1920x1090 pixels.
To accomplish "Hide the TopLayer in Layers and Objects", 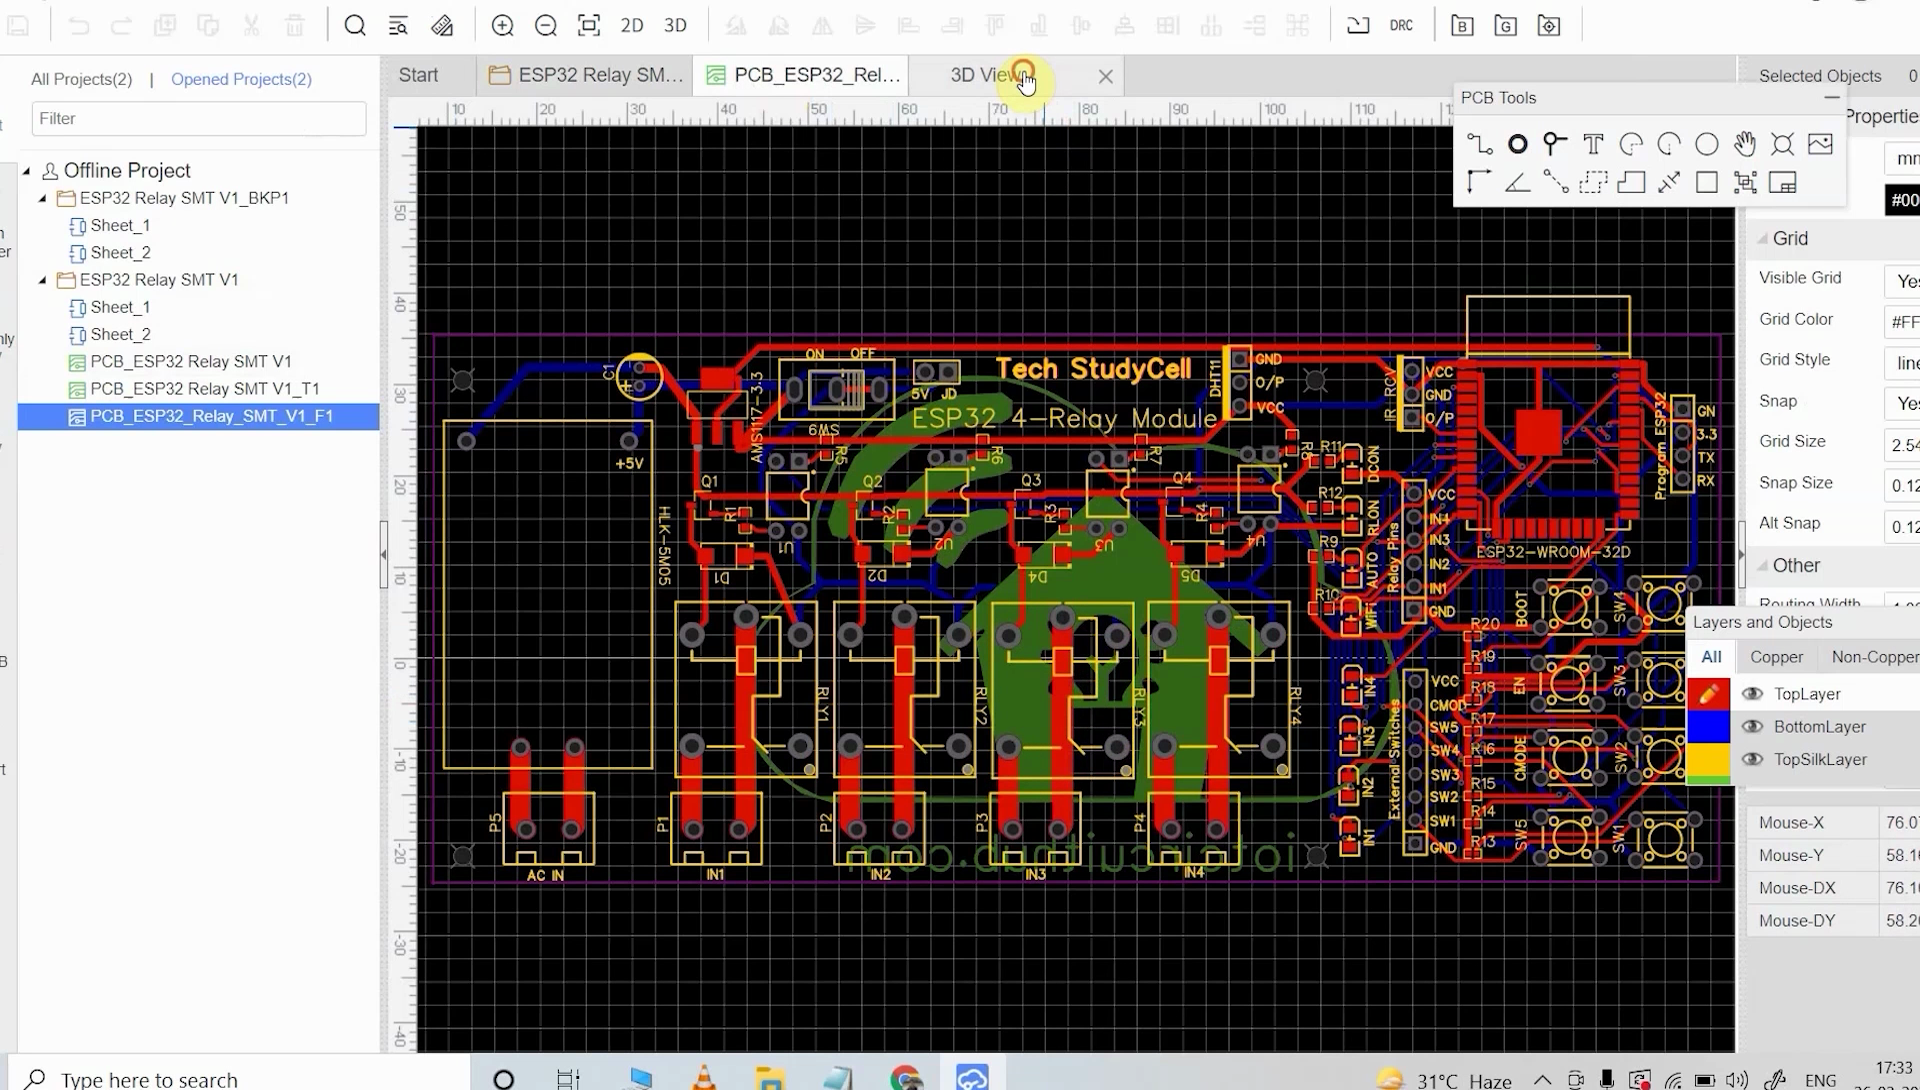I will [x=1754, y=693].
